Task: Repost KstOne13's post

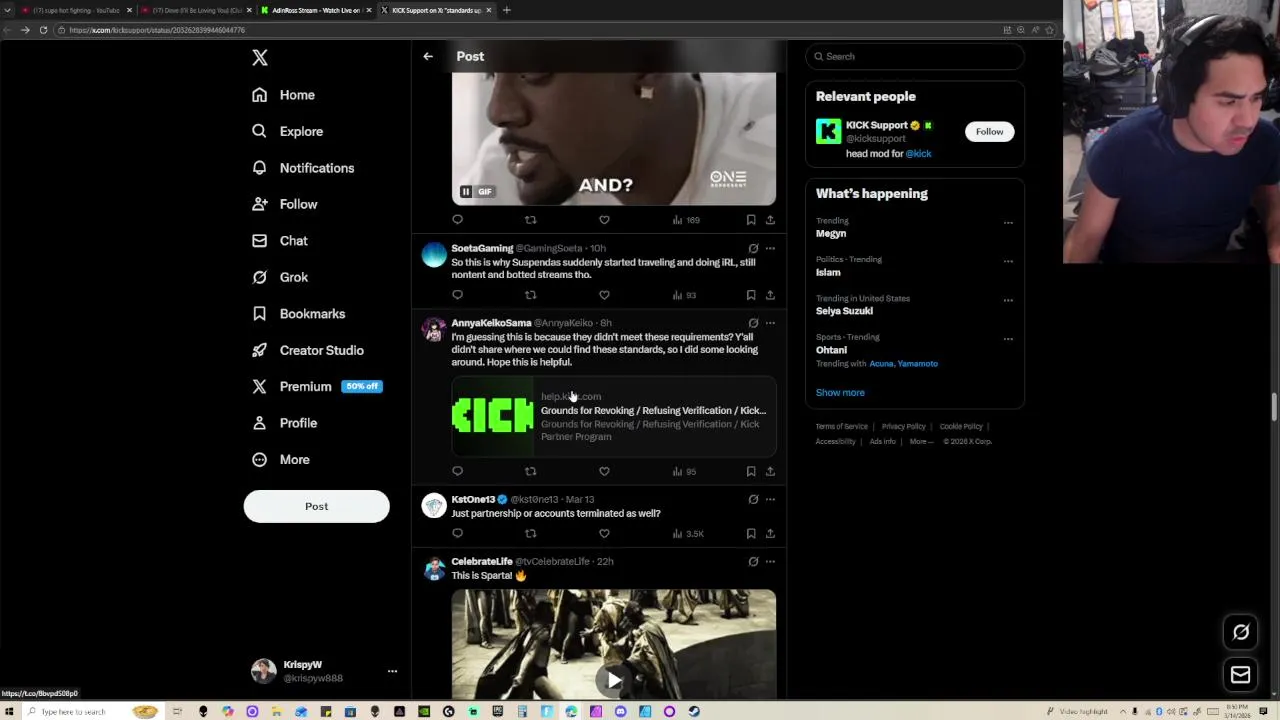Action: pos(531,534)
